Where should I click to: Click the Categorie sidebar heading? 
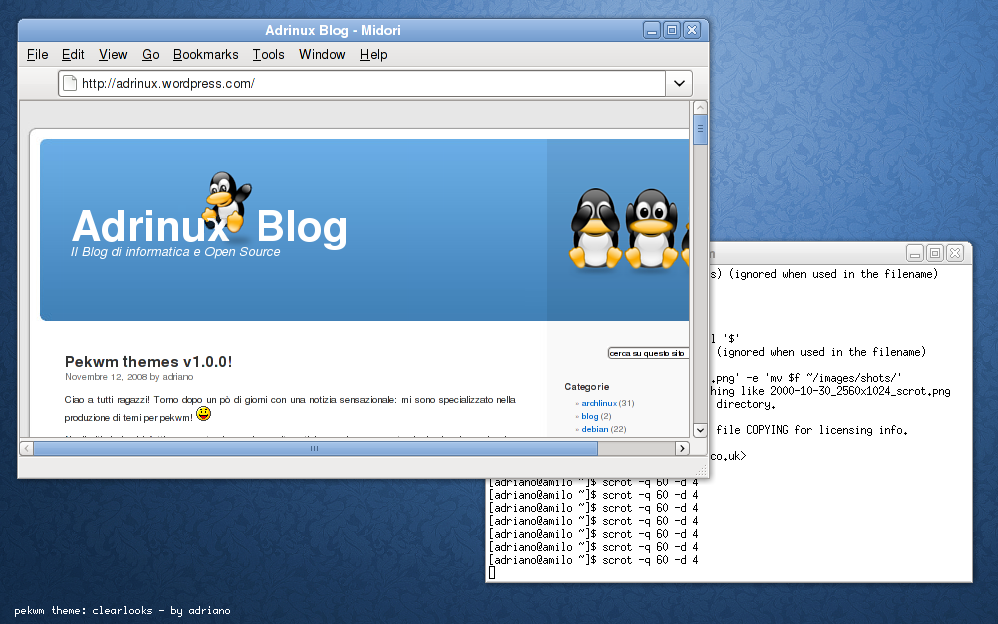586,386
